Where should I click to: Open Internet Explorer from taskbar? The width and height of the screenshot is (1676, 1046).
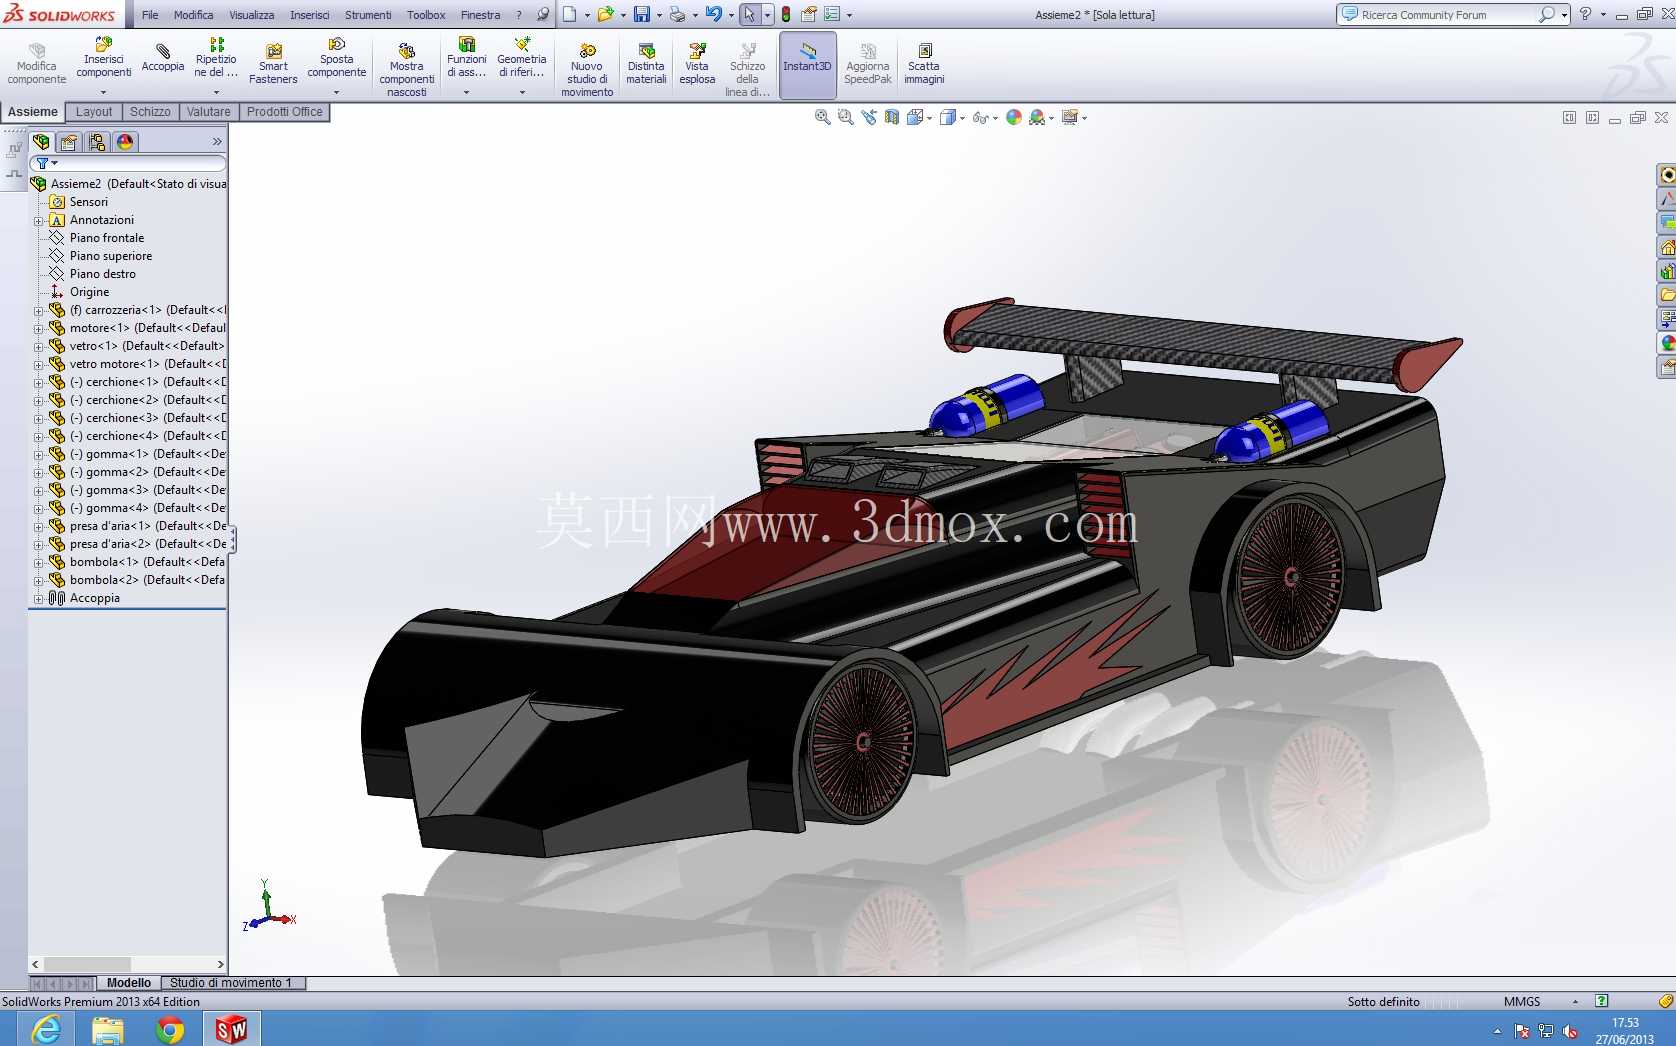pyautogui.click(x=46, y=1029)
